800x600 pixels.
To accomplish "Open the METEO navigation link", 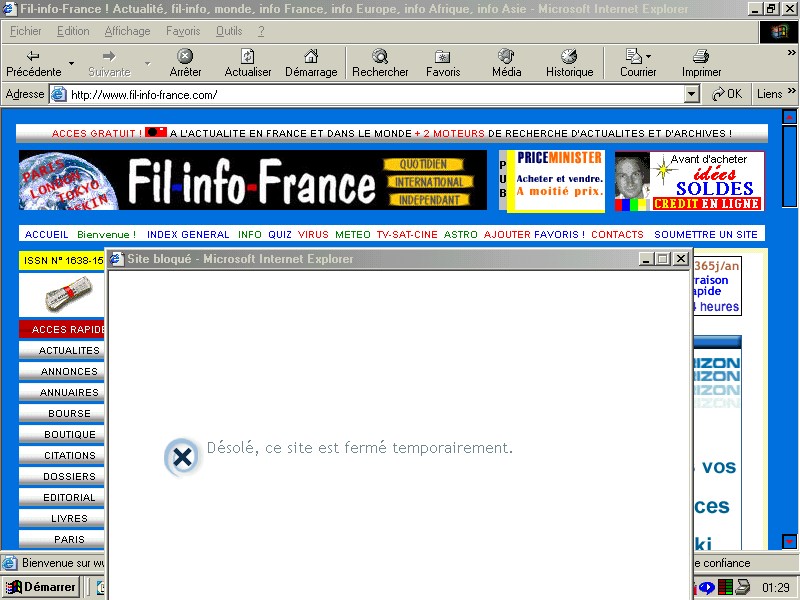I will tap(353, 235).
